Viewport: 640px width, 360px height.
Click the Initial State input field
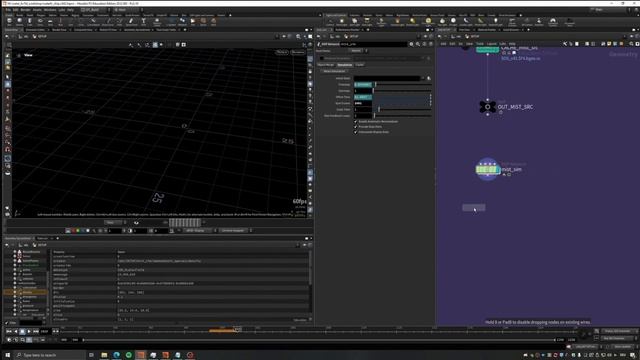[388, 78]
